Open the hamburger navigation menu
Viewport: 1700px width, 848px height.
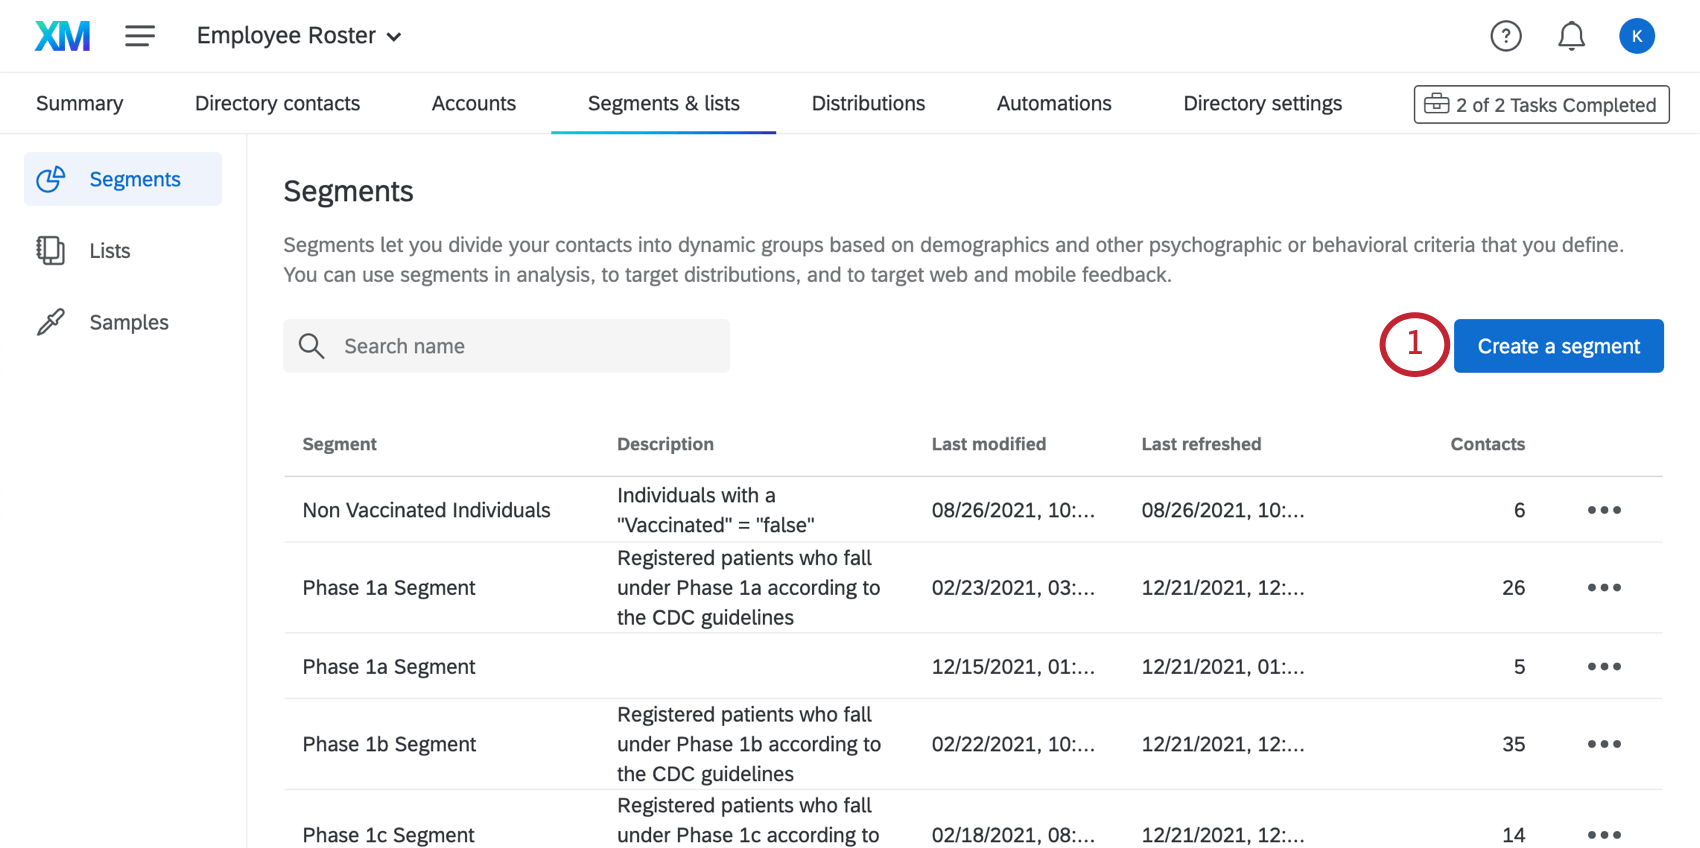pos(140,36)
